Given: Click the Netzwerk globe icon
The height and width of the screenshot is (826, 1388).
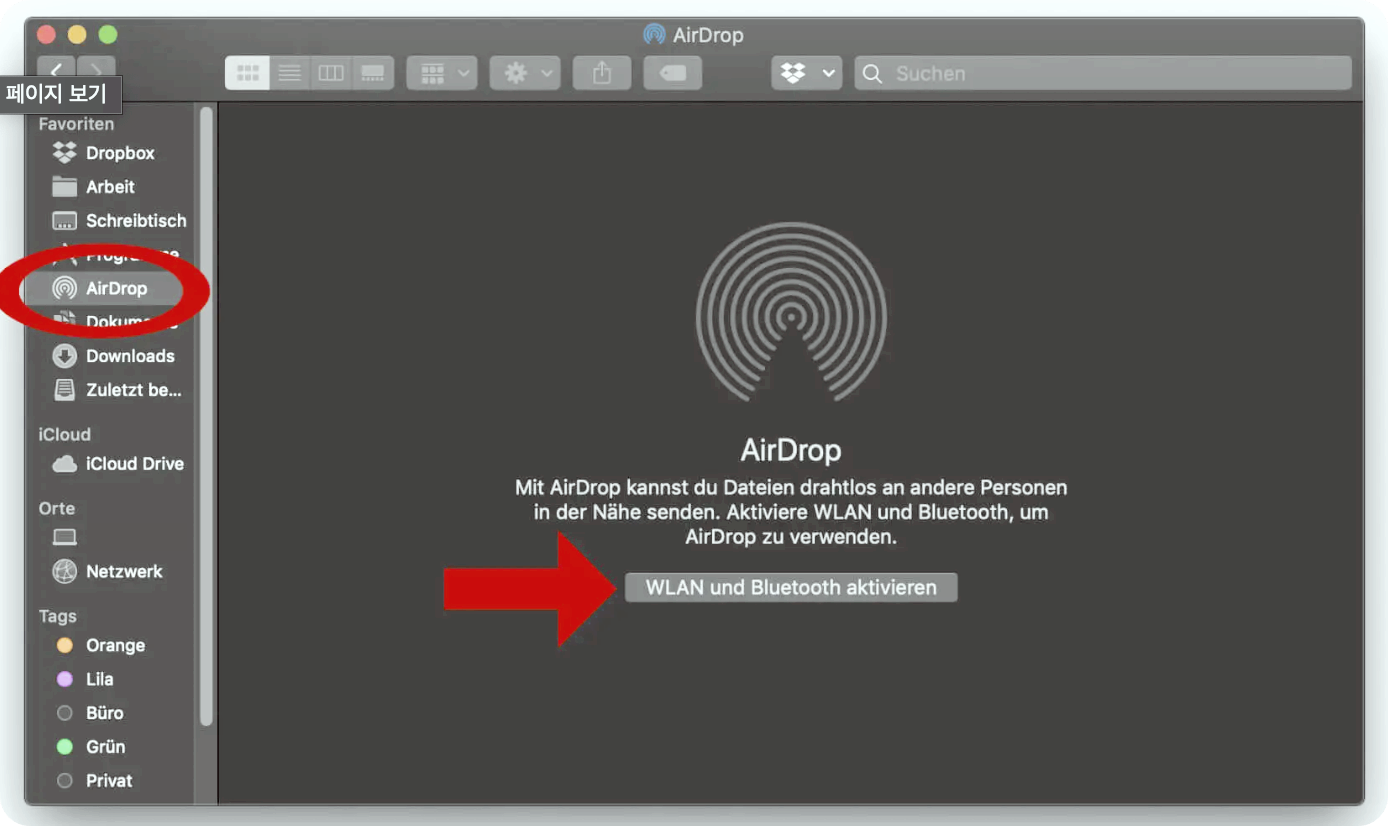Looking at the screenshot, I should tap(64, 572).
